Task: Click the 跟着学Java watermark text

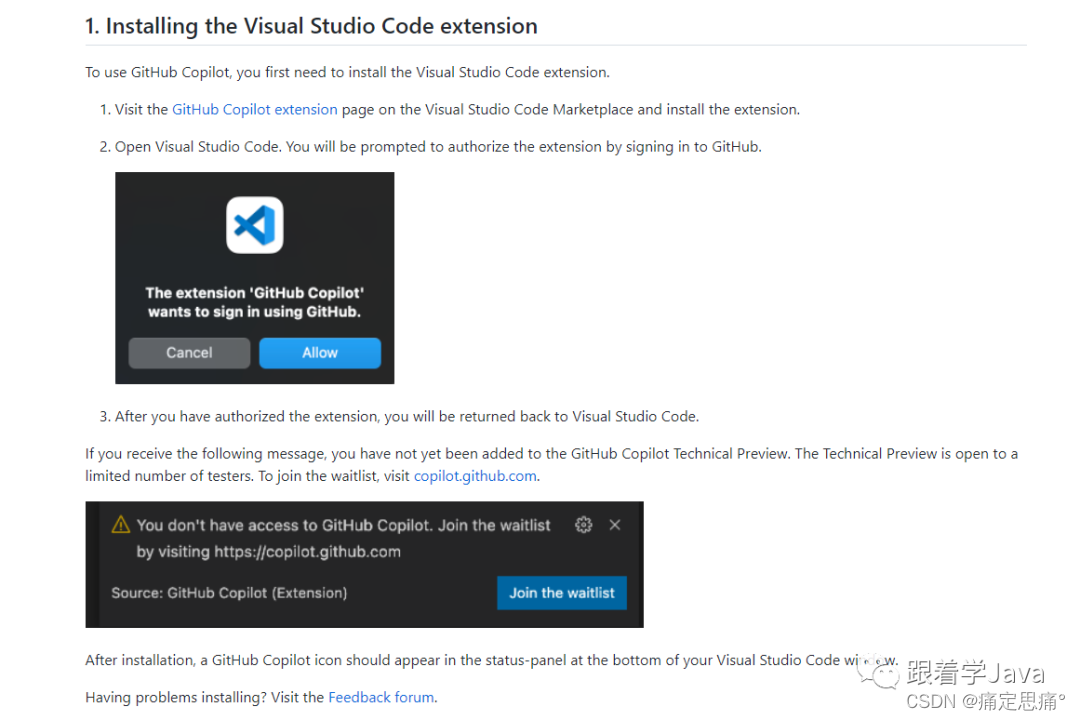Action: [975, 672]
